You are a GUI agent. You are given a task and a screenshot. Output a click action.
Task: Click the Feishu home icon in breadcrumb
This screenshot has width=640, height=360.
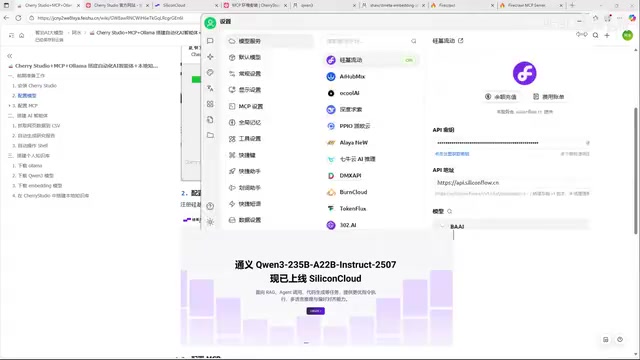[x=22, y=36]
